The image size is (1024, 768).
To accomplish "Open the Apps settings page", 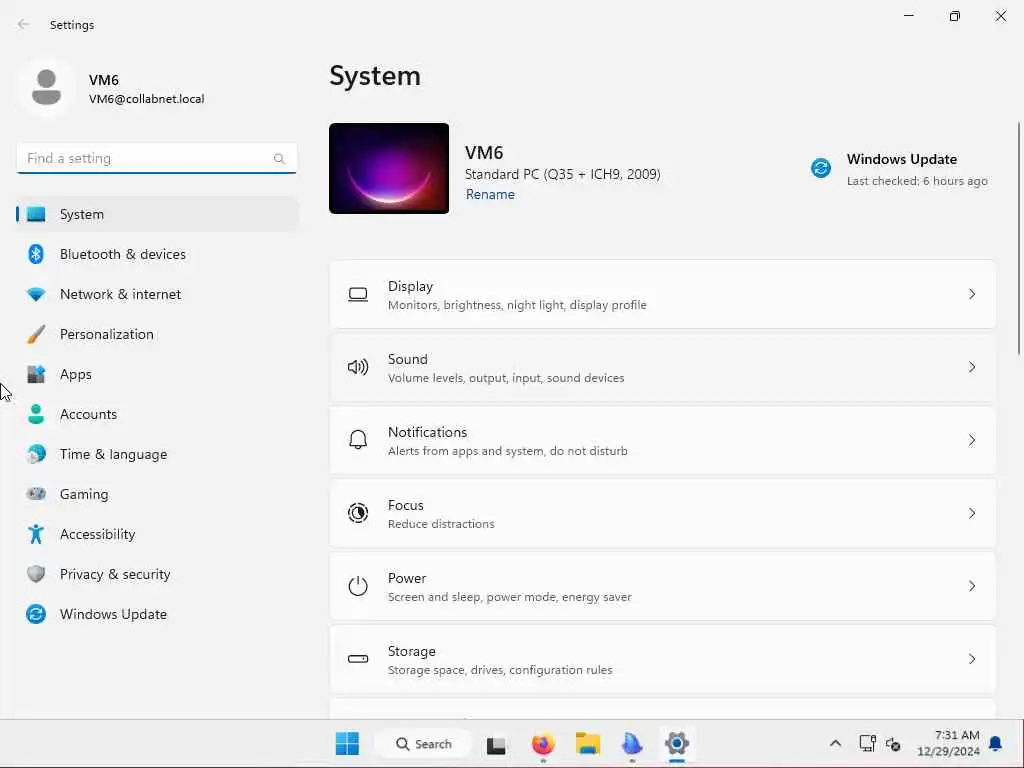I will [157, 374].
